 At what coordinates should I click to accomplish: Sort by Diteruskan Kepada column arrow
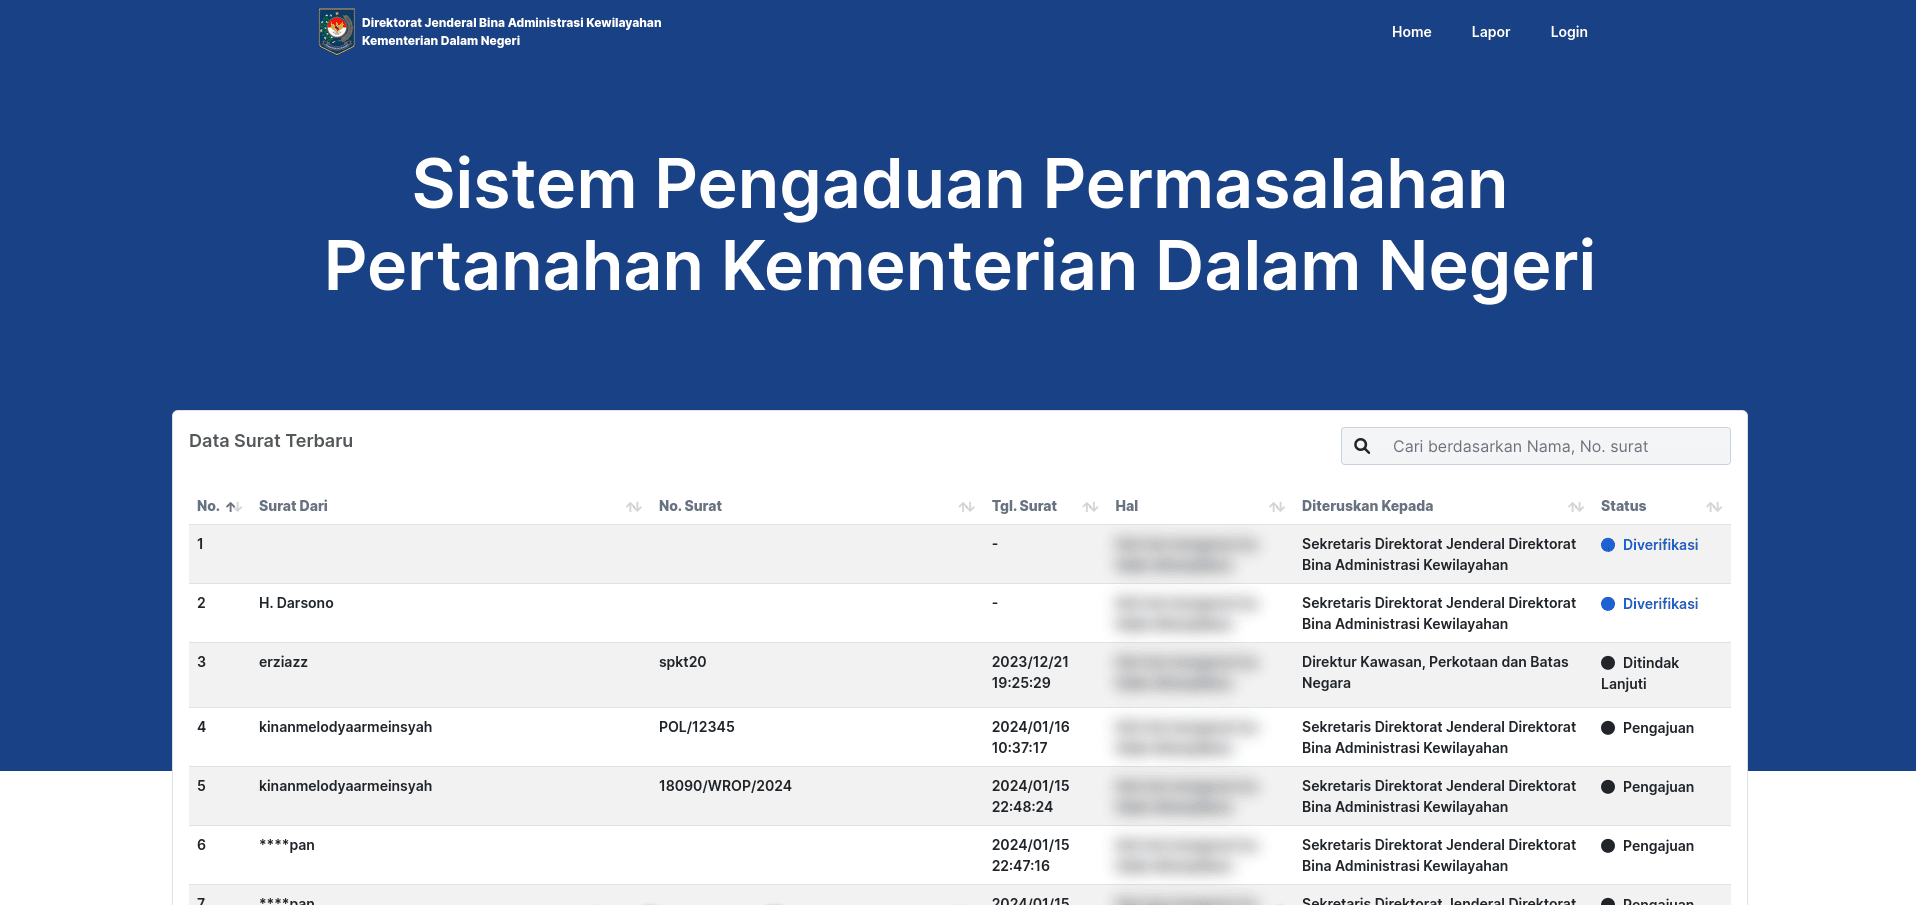tap(1576, 507)
